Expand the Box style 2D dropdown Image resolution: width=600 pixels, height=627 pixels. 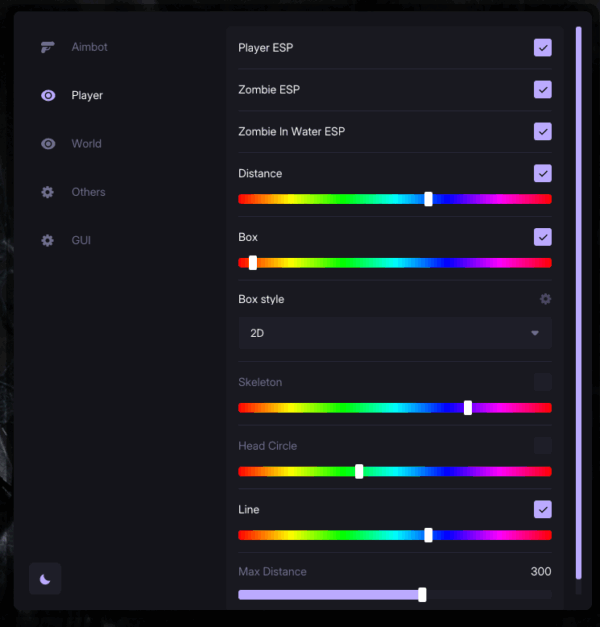click(395, 333)
